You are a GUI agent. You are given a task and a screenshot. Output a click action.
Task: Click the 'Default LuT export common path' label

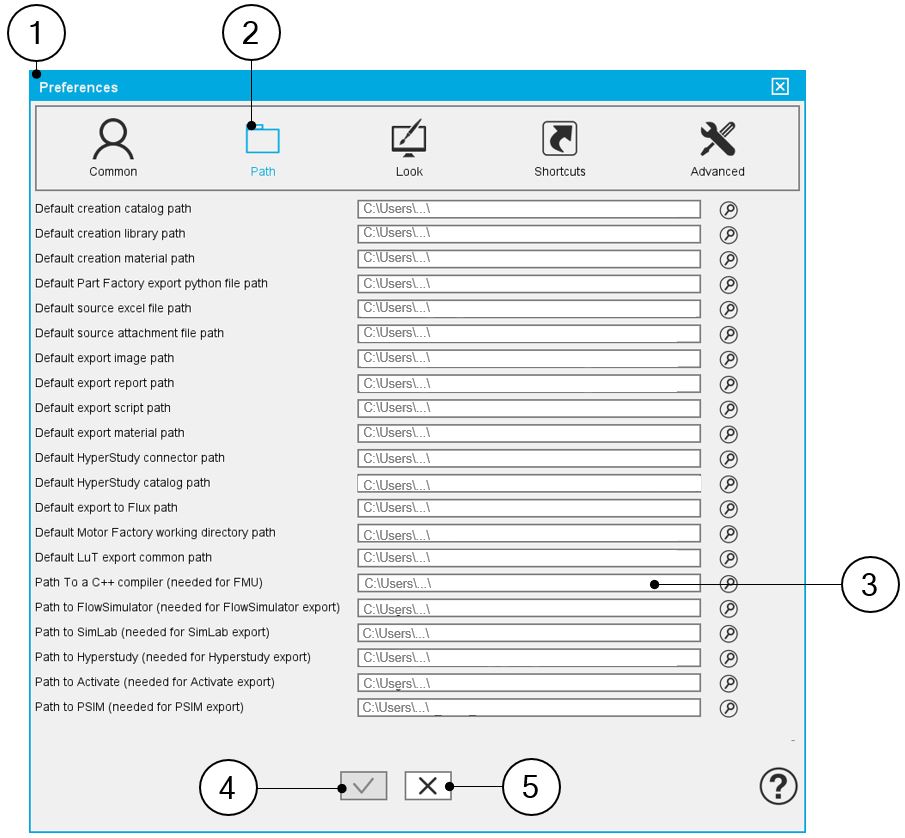pos(124,558)
